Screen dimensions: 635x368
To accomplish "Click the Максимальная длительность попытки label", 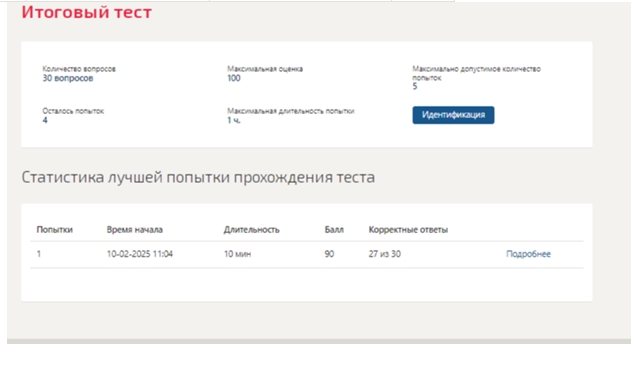I will tap(291, 111).
